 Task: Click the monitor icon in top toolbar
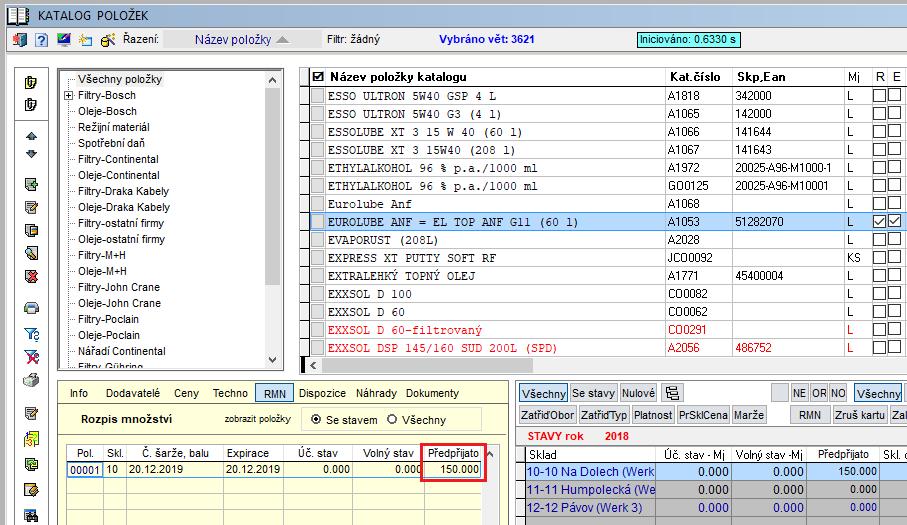pos(64,40)
